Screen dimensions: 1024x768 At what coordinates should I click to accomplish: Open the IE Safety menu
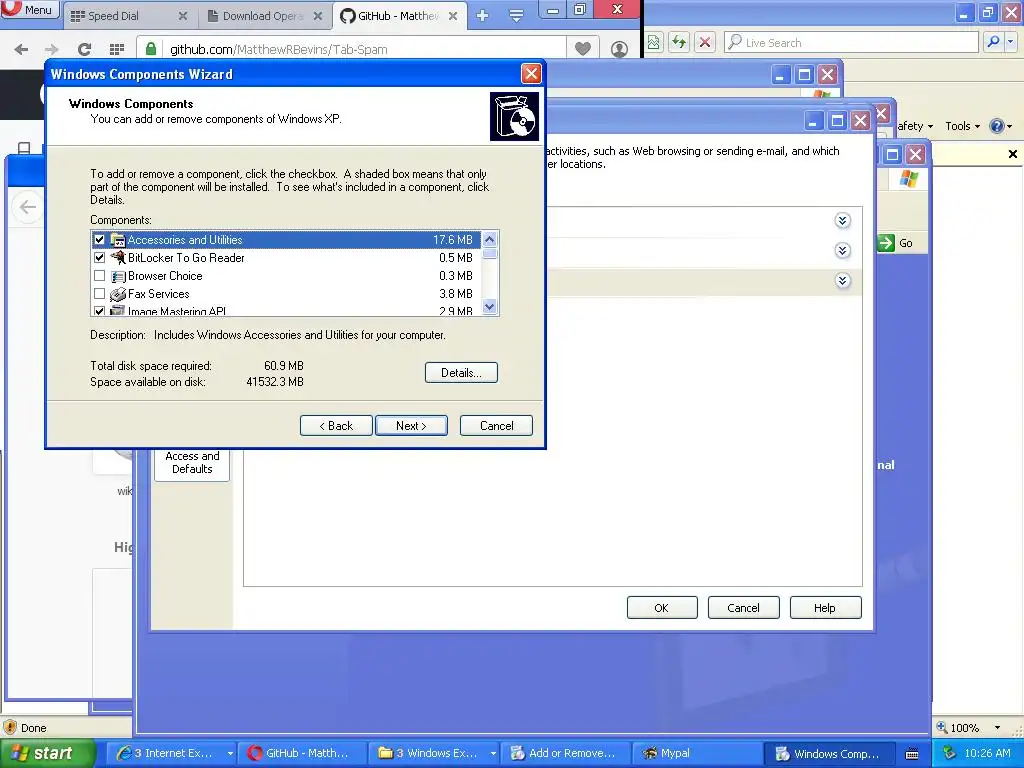916,126
